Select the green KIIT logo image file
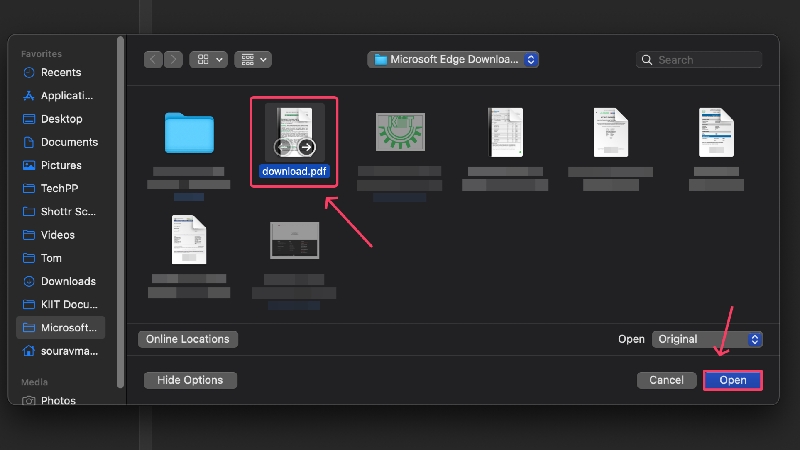 point(400,132)
